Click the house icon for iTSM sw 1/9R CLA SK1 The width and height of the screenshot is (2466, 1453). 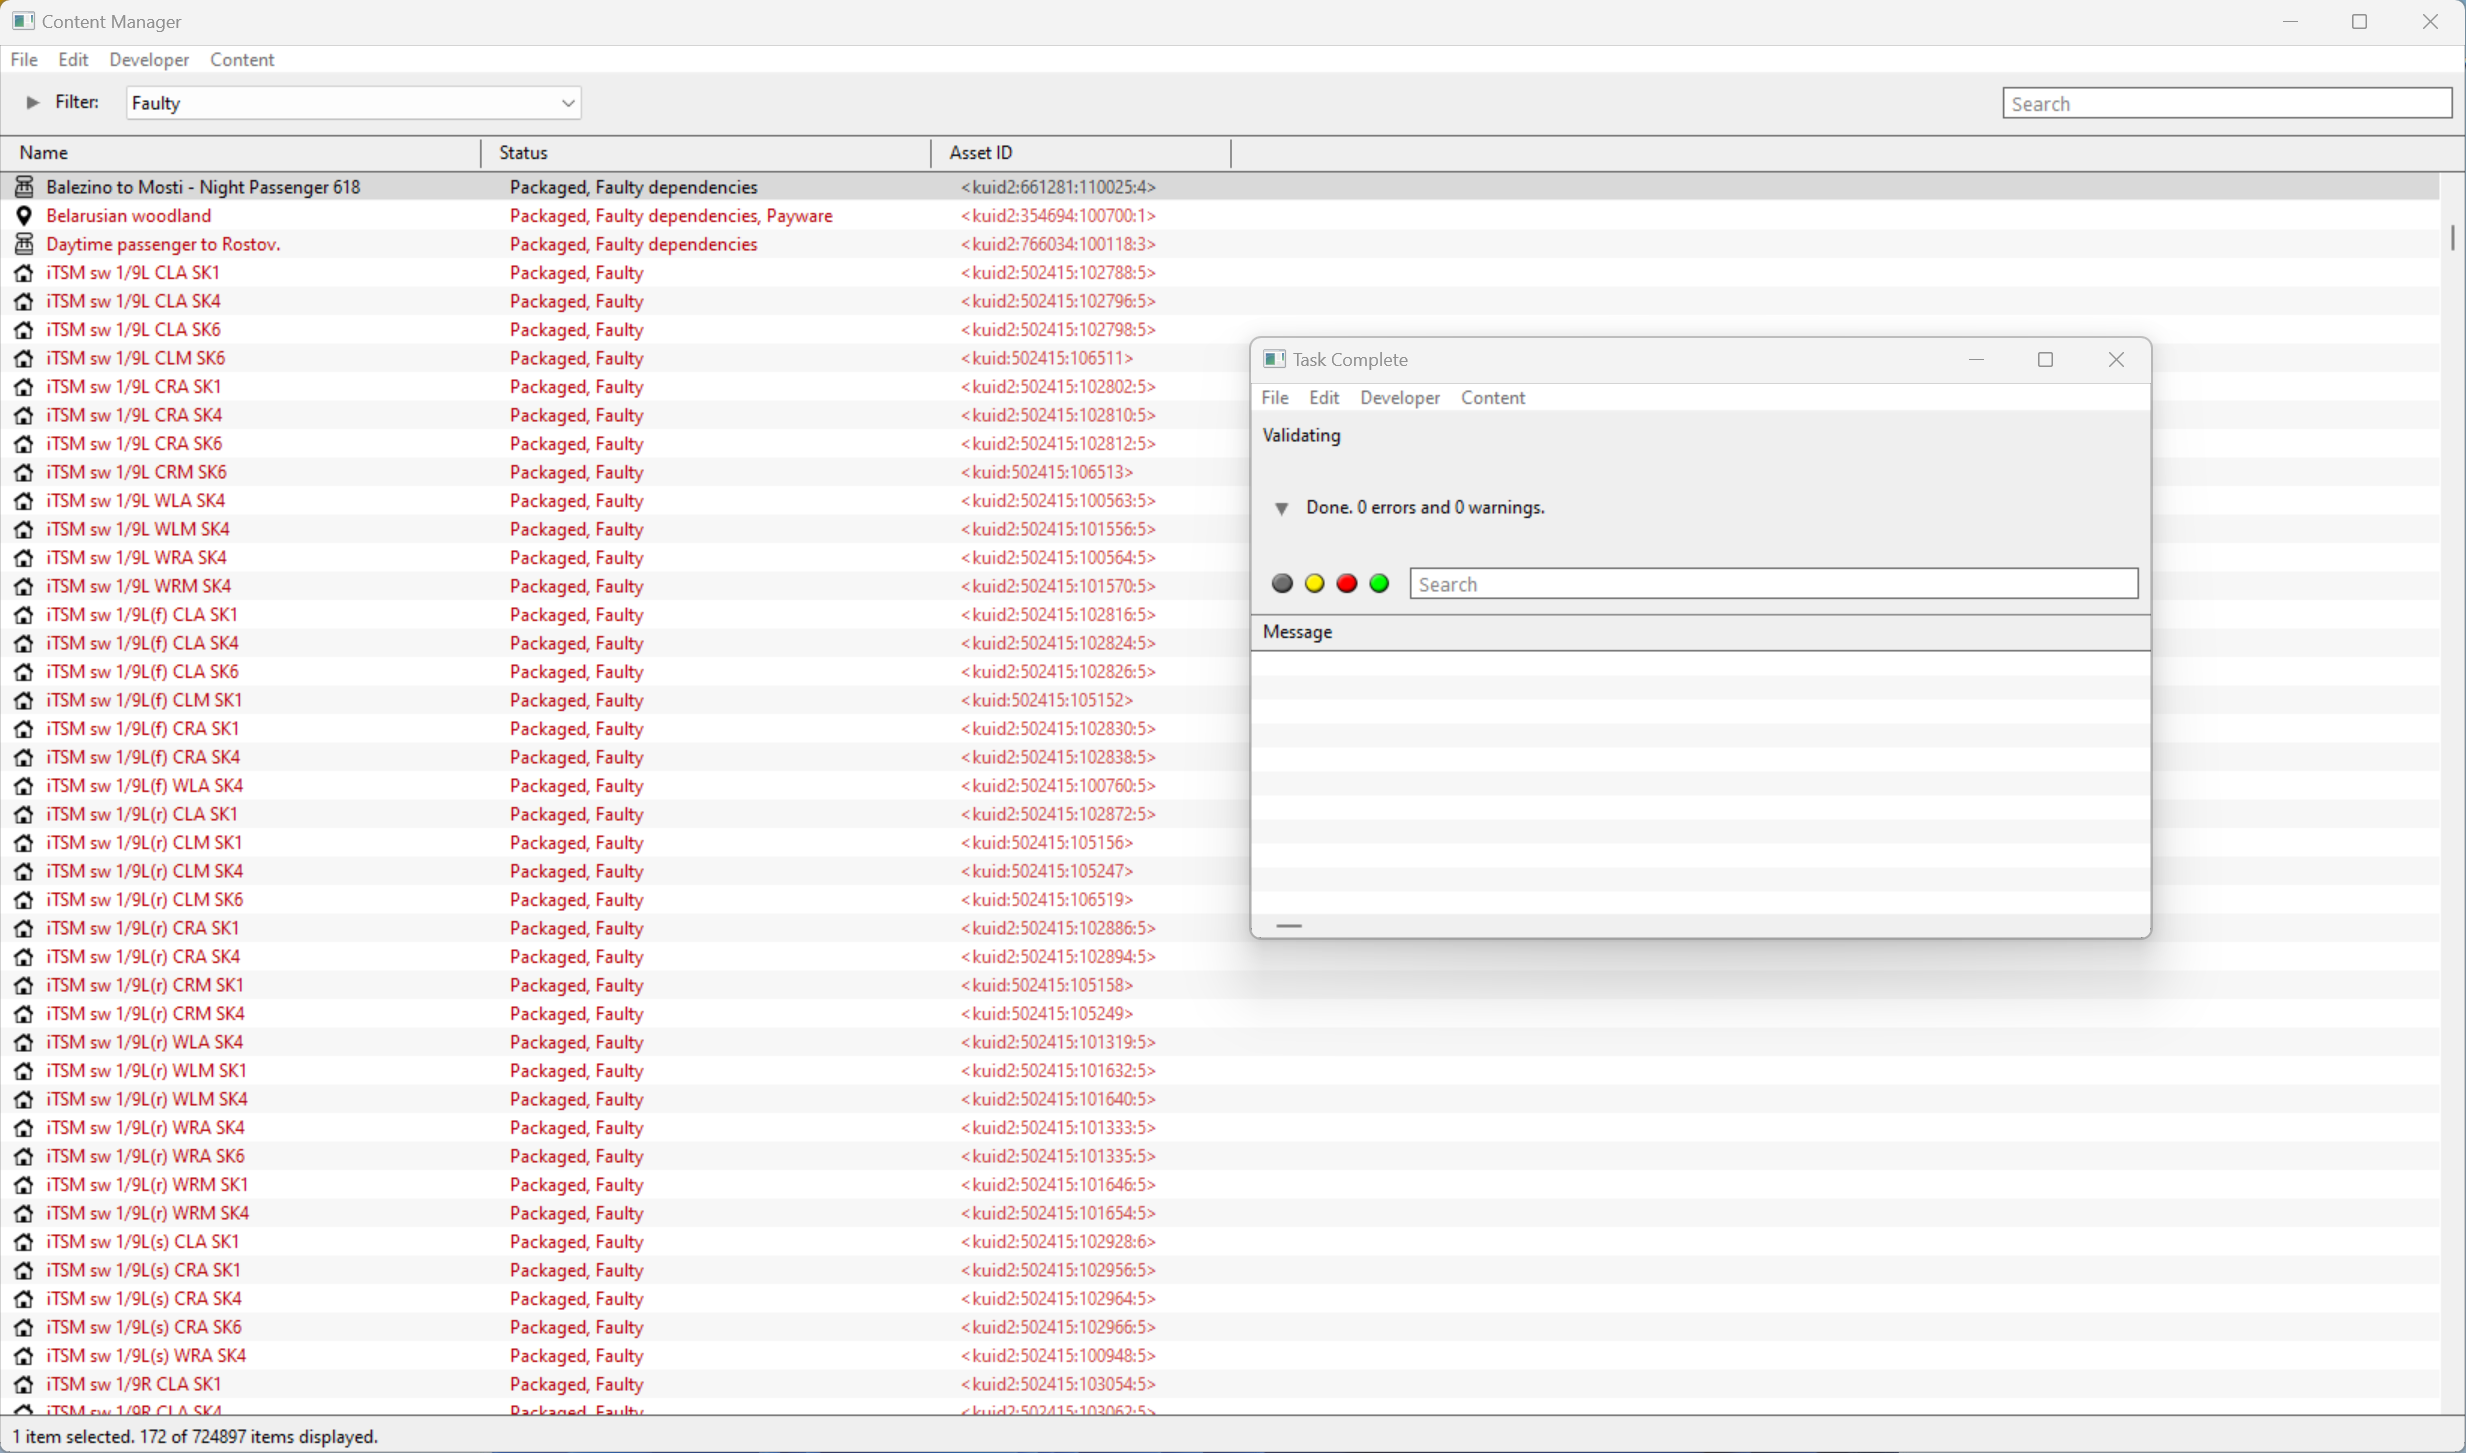(24, 1385)
